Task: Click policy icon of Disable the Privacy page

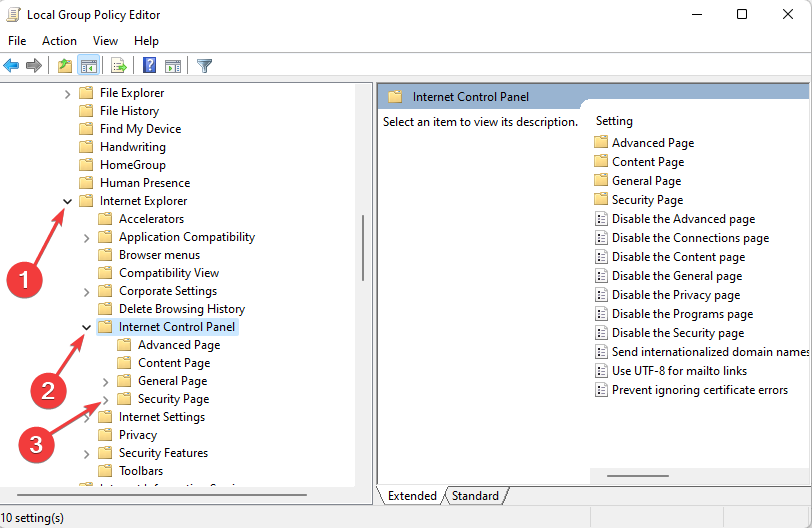Action: click(601, 295)
